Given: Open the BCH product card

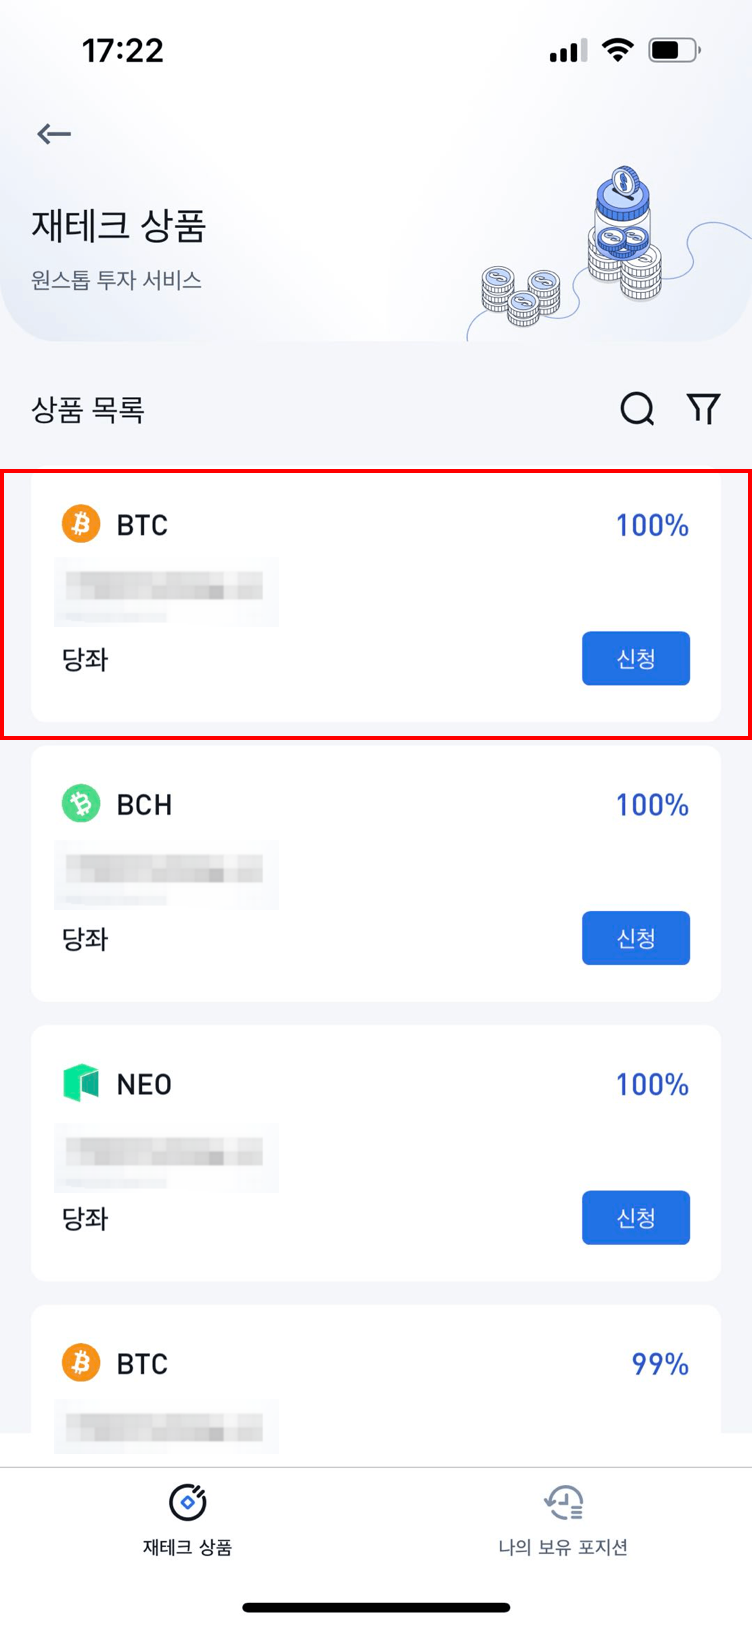Looking at the screenshot, I should pyautogui.click(x=376, y=873).
